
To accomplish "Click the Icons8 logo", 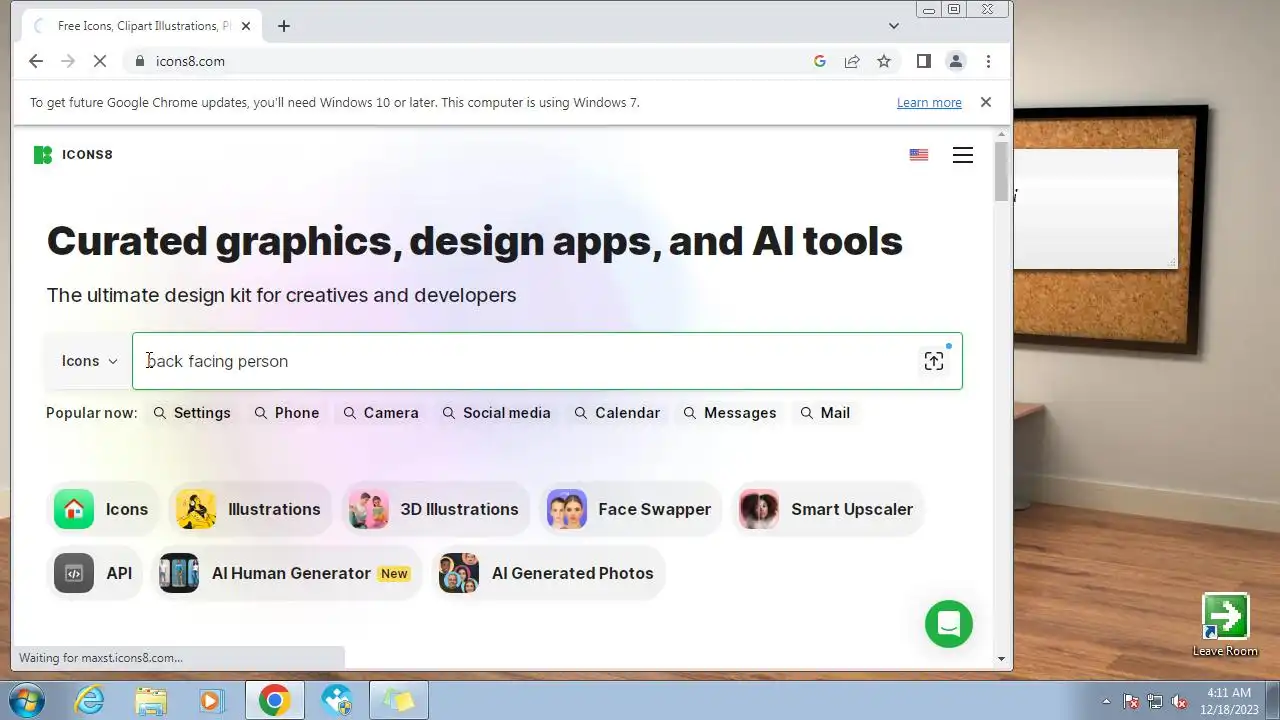I will tap(73, 155).
